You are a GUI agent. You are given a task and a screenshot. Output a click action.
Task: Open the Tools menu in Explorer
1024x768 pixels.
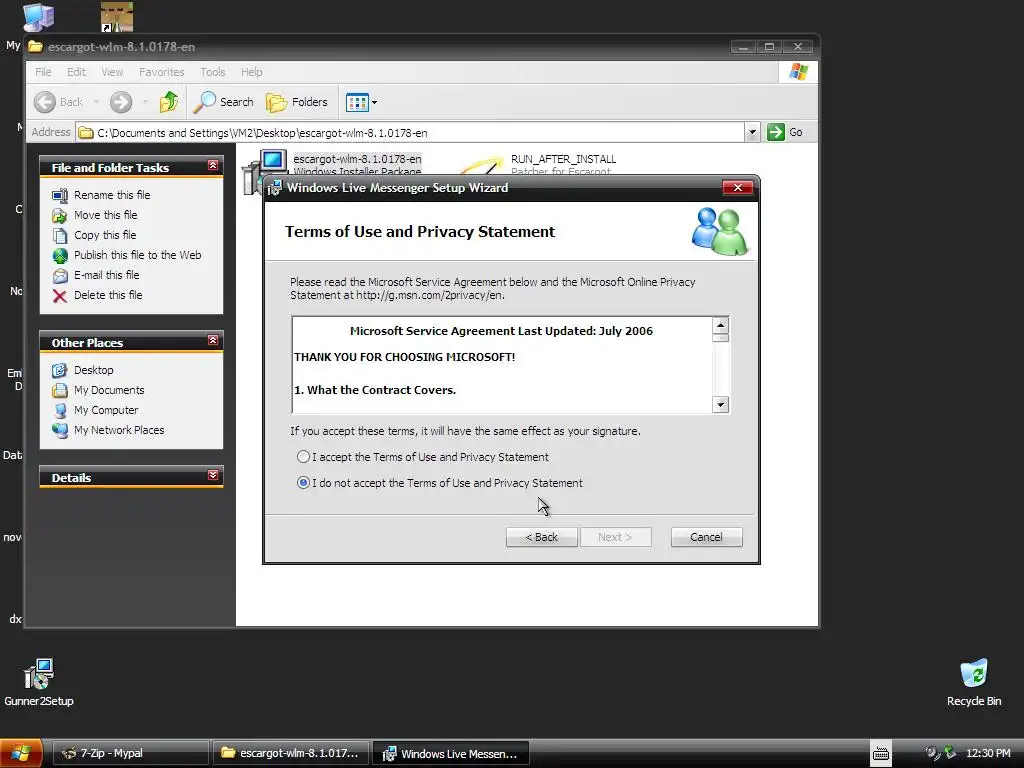coord(213,72)
